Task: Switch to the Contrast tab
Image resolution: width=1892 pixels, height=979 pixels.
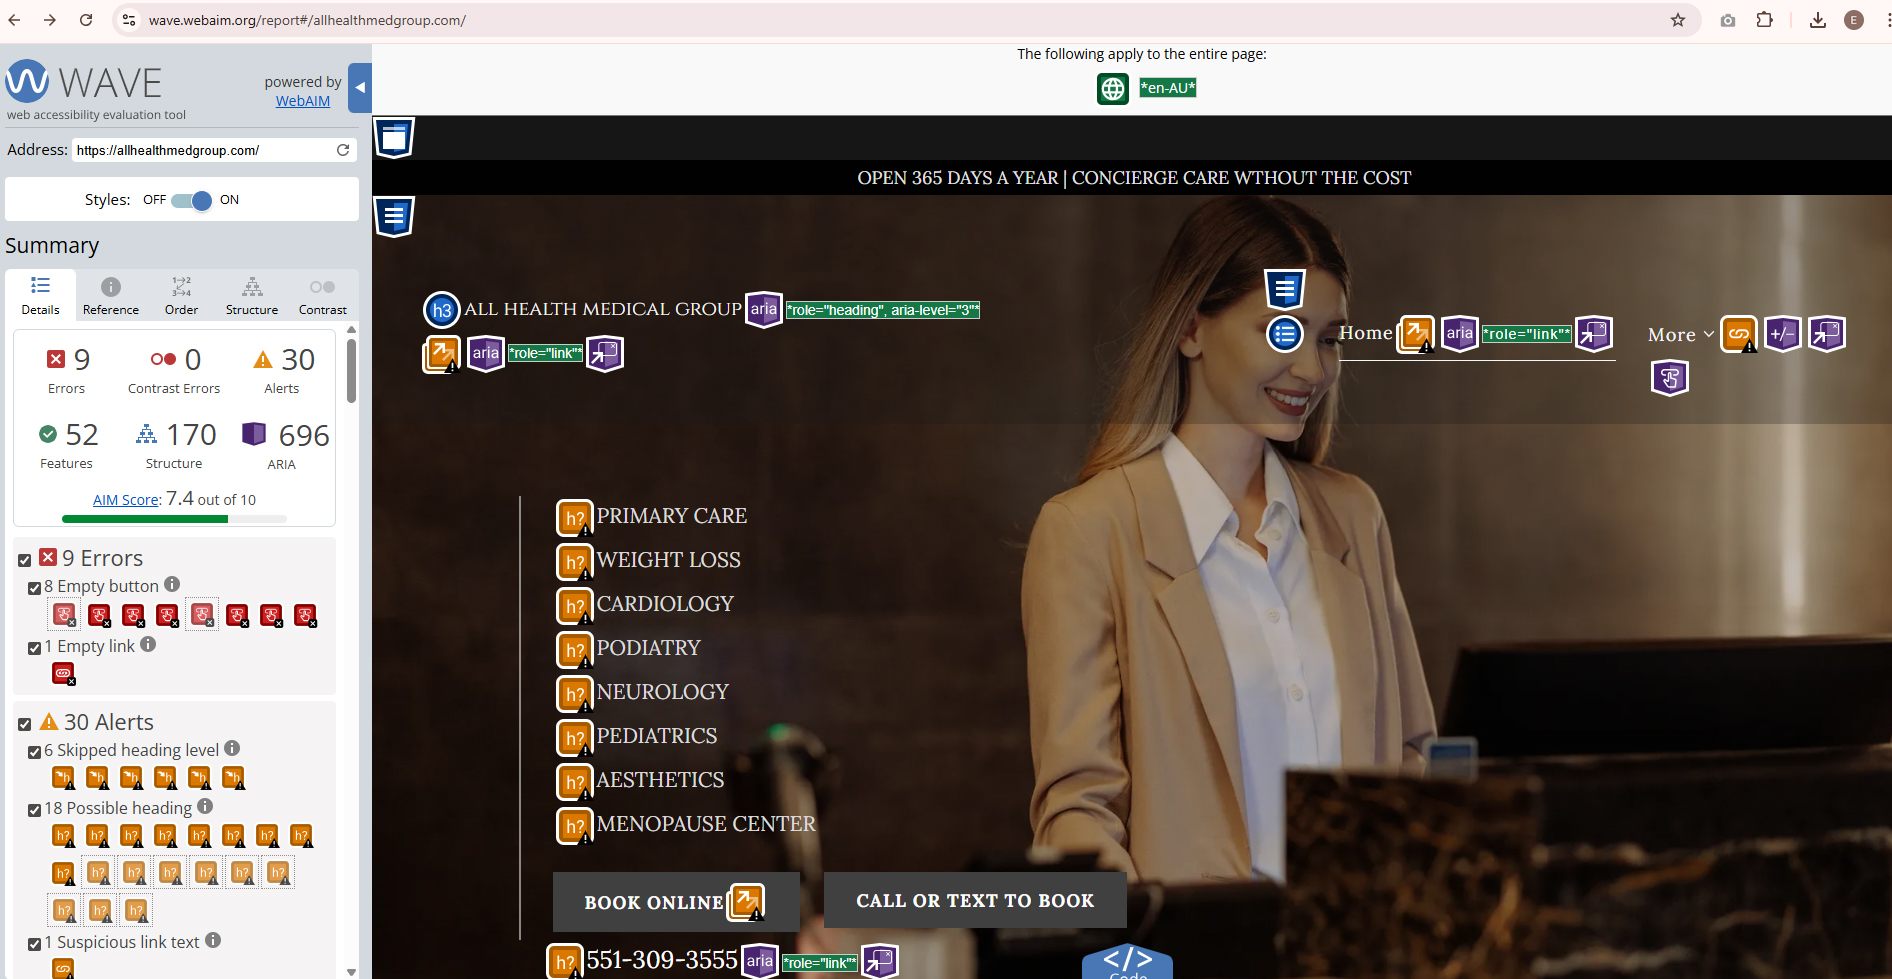Action: [x=322, y=294]
